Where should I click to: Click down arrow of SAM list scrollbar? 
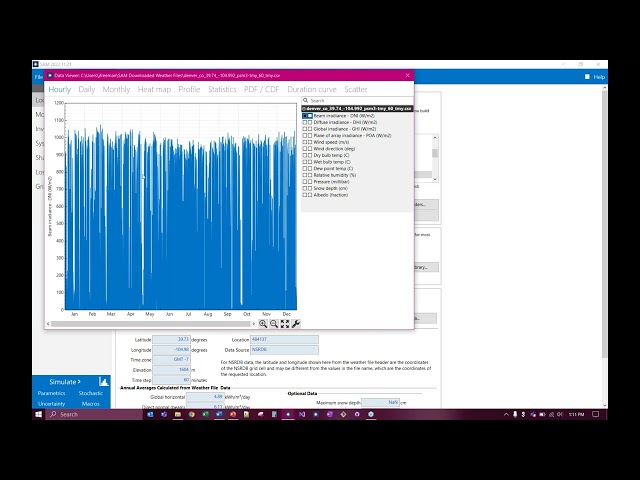tap(435, 179)
